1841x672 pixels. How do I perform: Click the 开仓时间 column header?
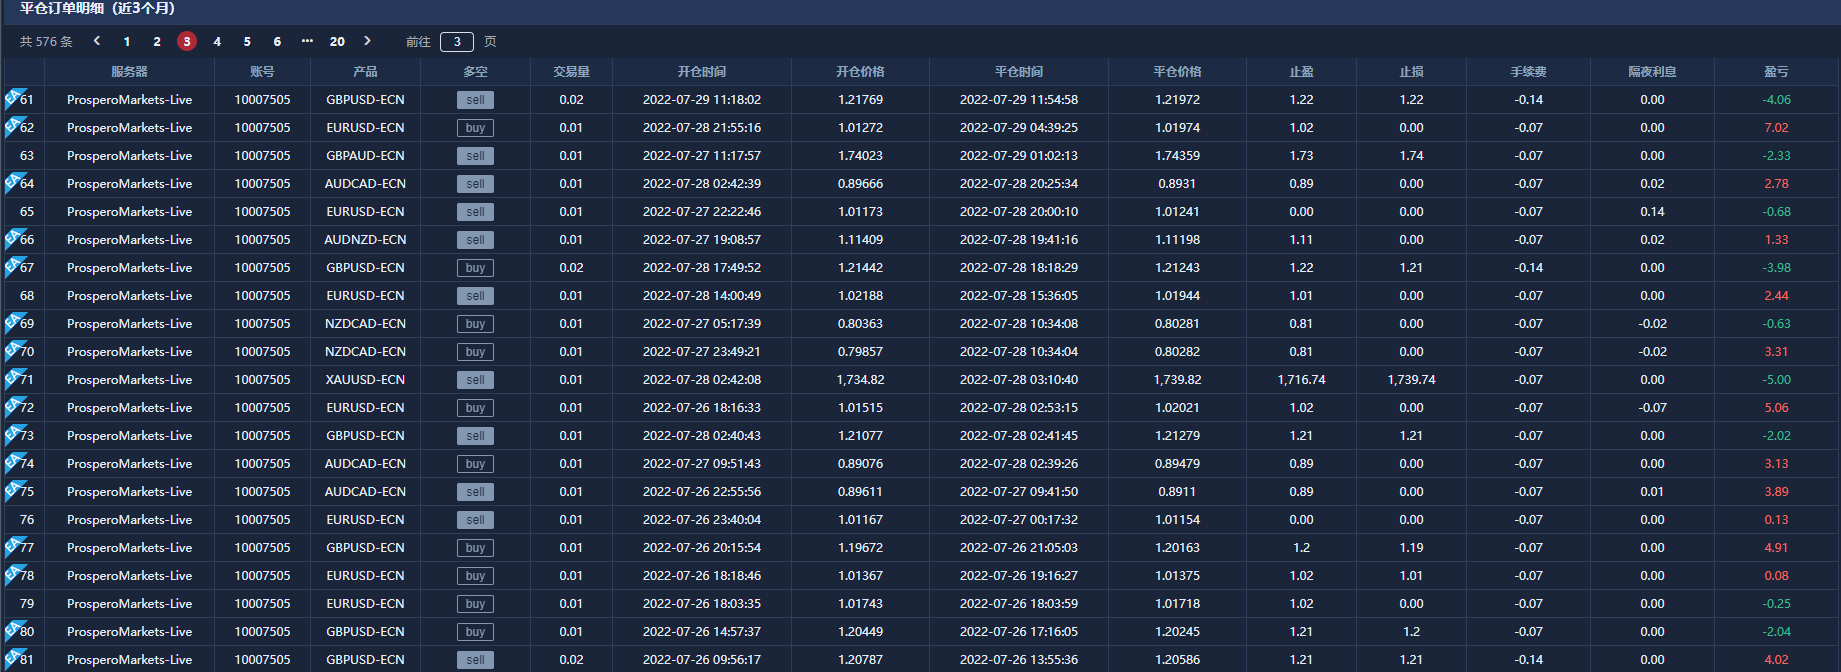point(701,72)
